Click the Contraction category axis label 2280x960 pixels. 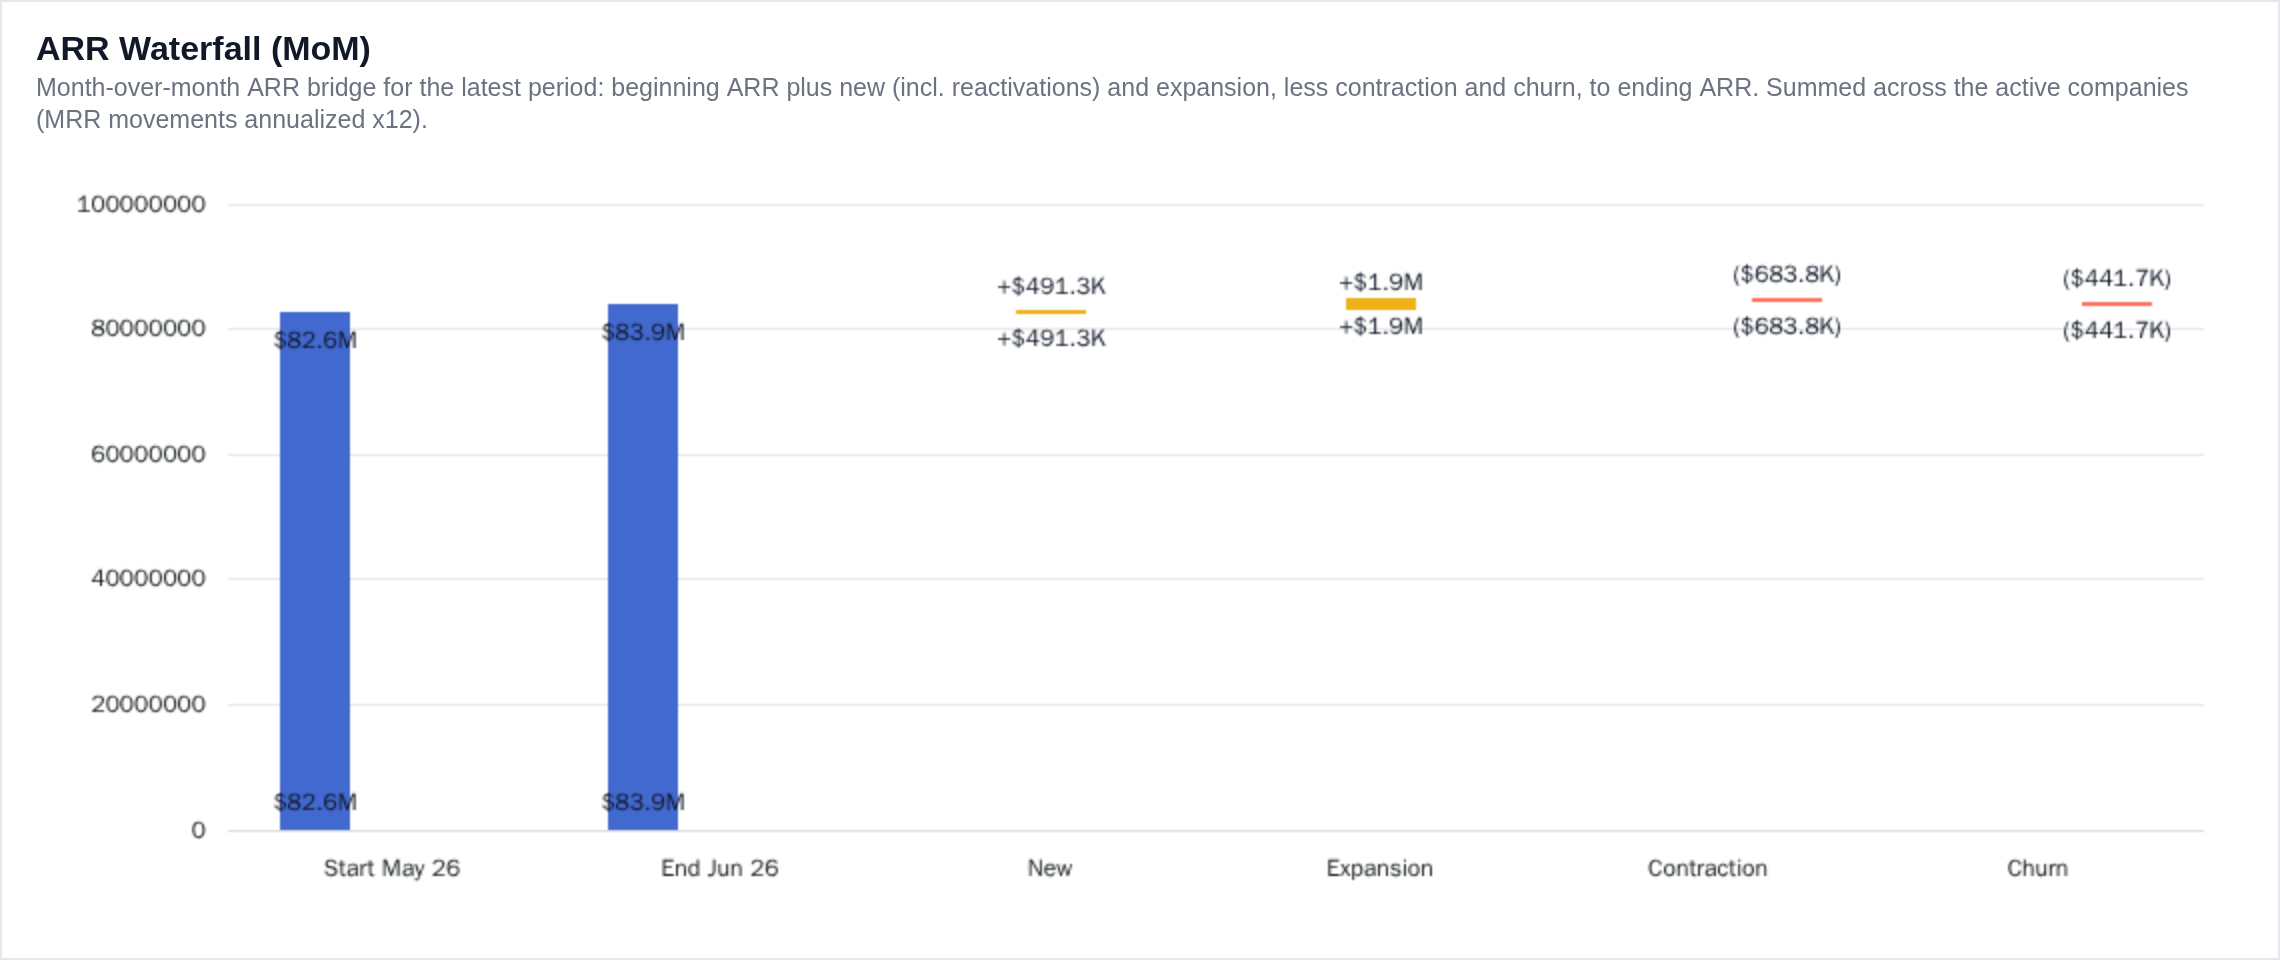(1708, 868)
